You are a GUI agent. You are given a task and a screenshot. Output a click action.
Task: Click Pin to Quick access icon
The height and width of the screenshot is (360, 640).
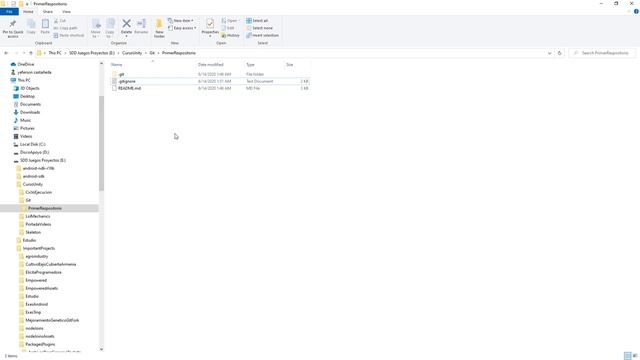(x=13, y=24)
